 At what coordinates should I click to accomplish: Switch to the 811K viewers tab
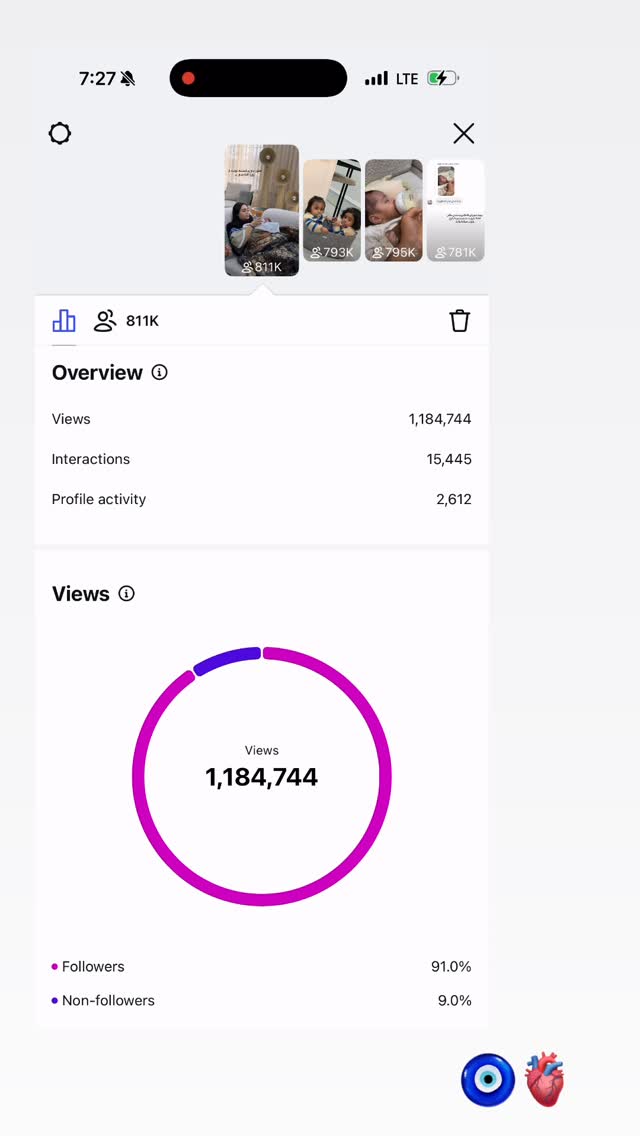coord(126,320)
